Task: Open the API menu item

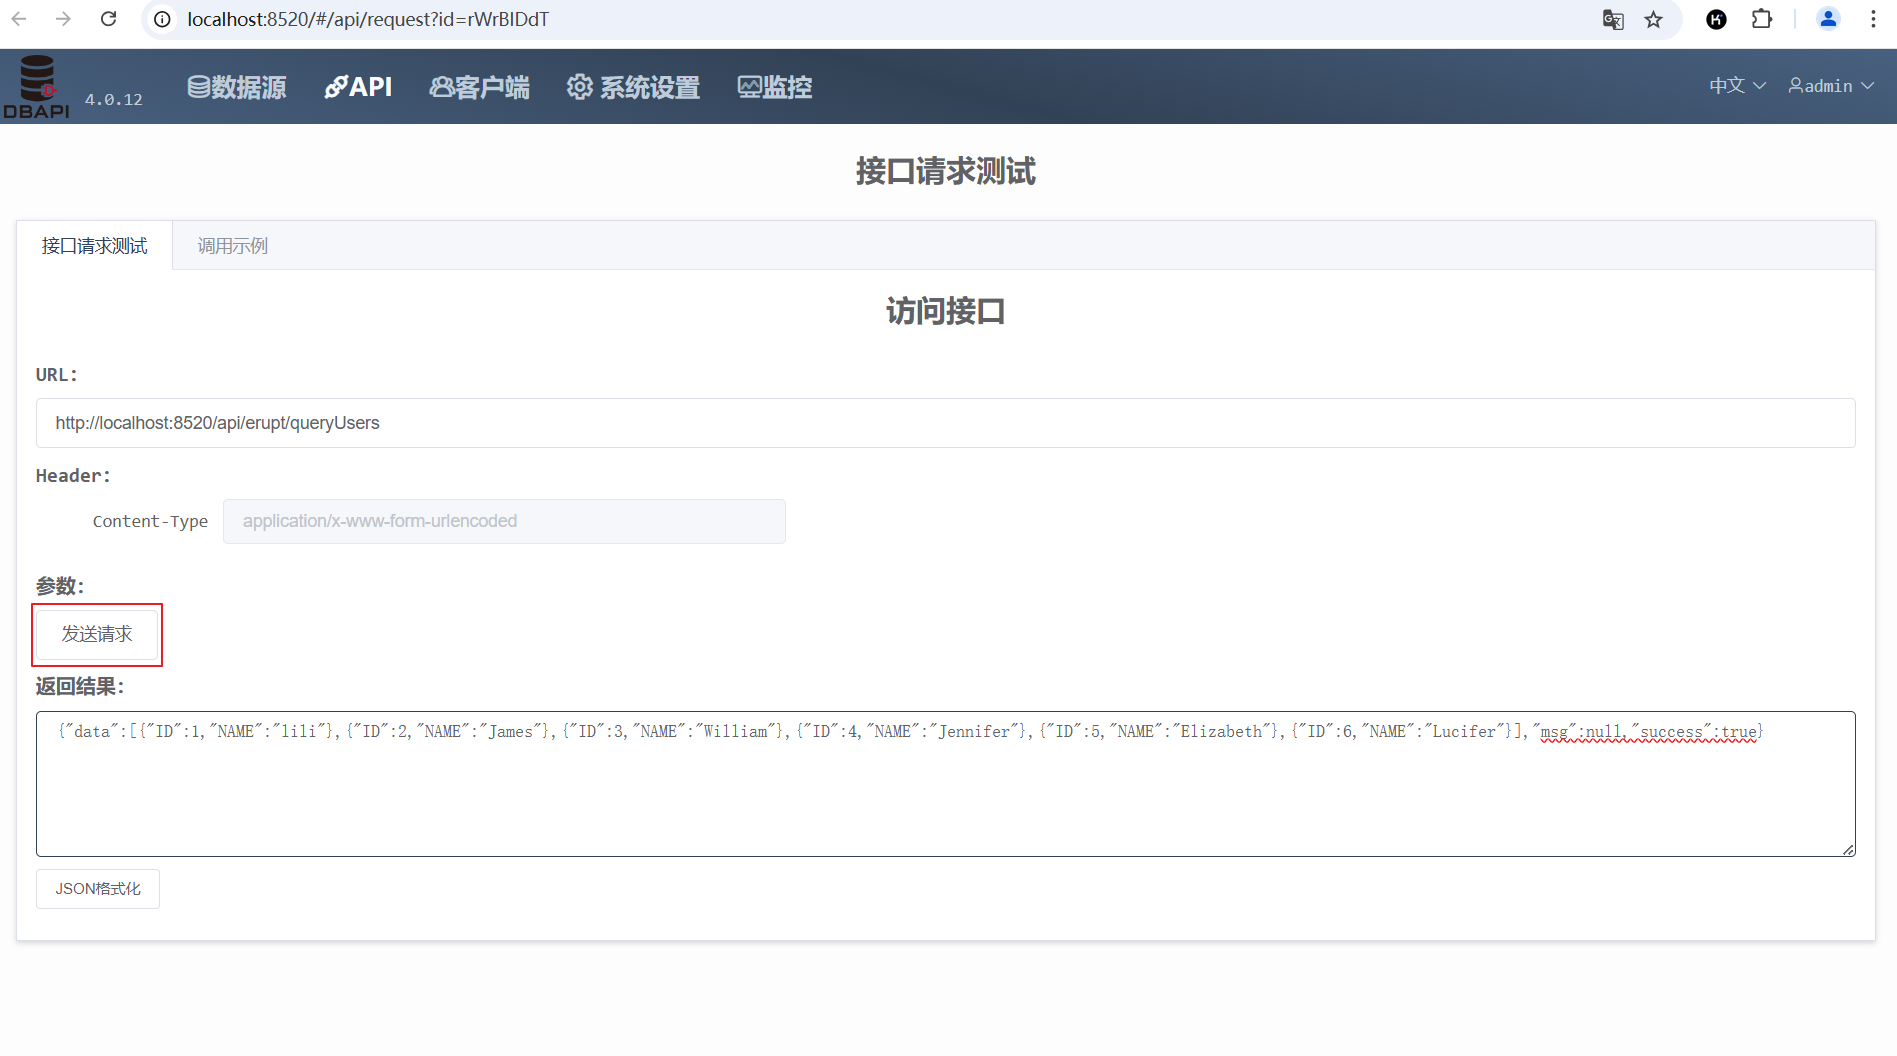Action: pyautogui.click(x=358, y=87)
